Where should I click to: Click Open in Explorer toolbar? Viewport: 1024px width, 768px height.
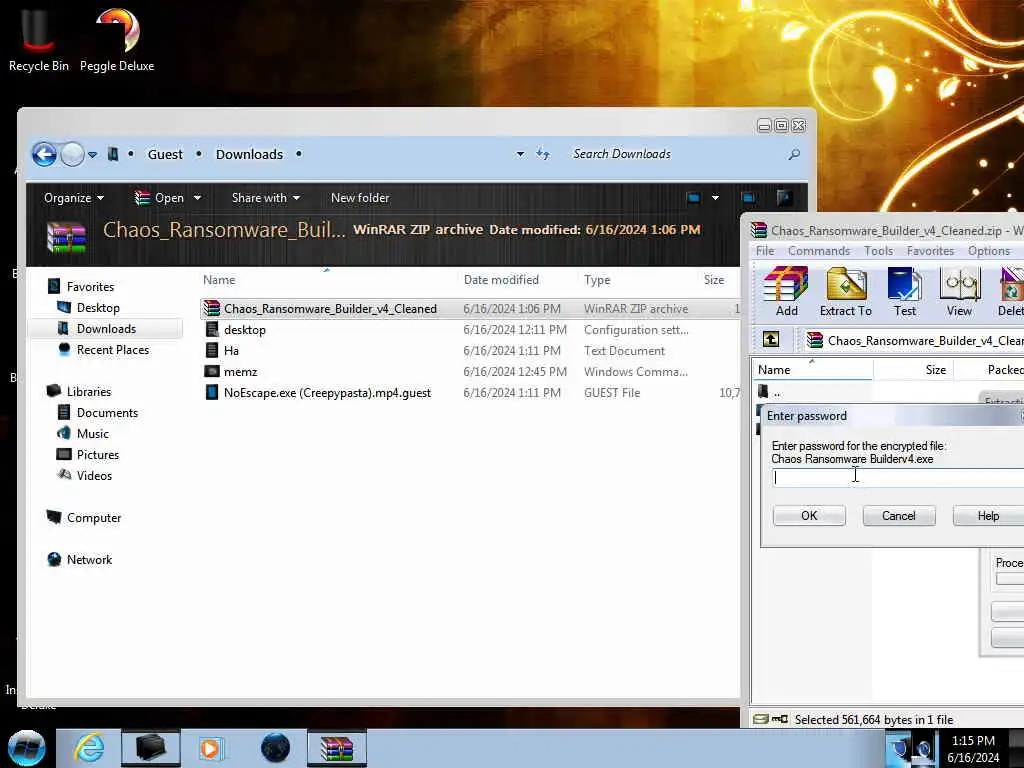click(159, 198)
